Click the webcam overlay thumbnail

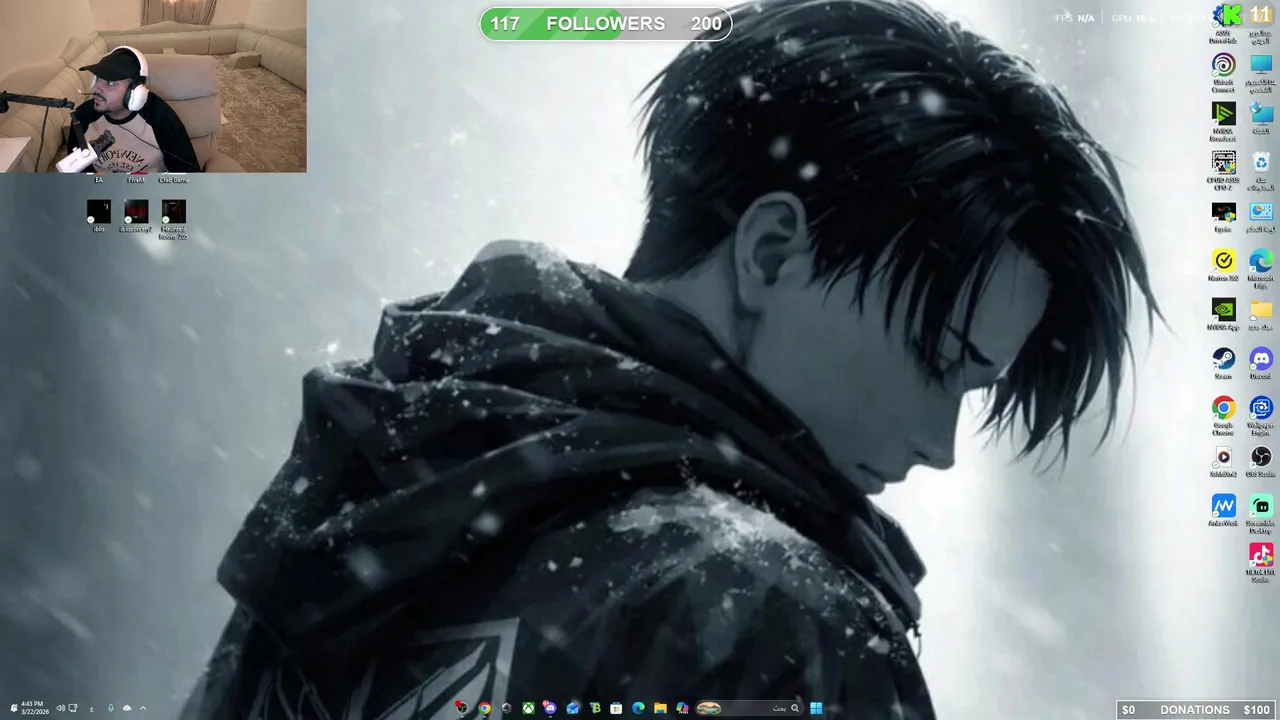(153, 86)
